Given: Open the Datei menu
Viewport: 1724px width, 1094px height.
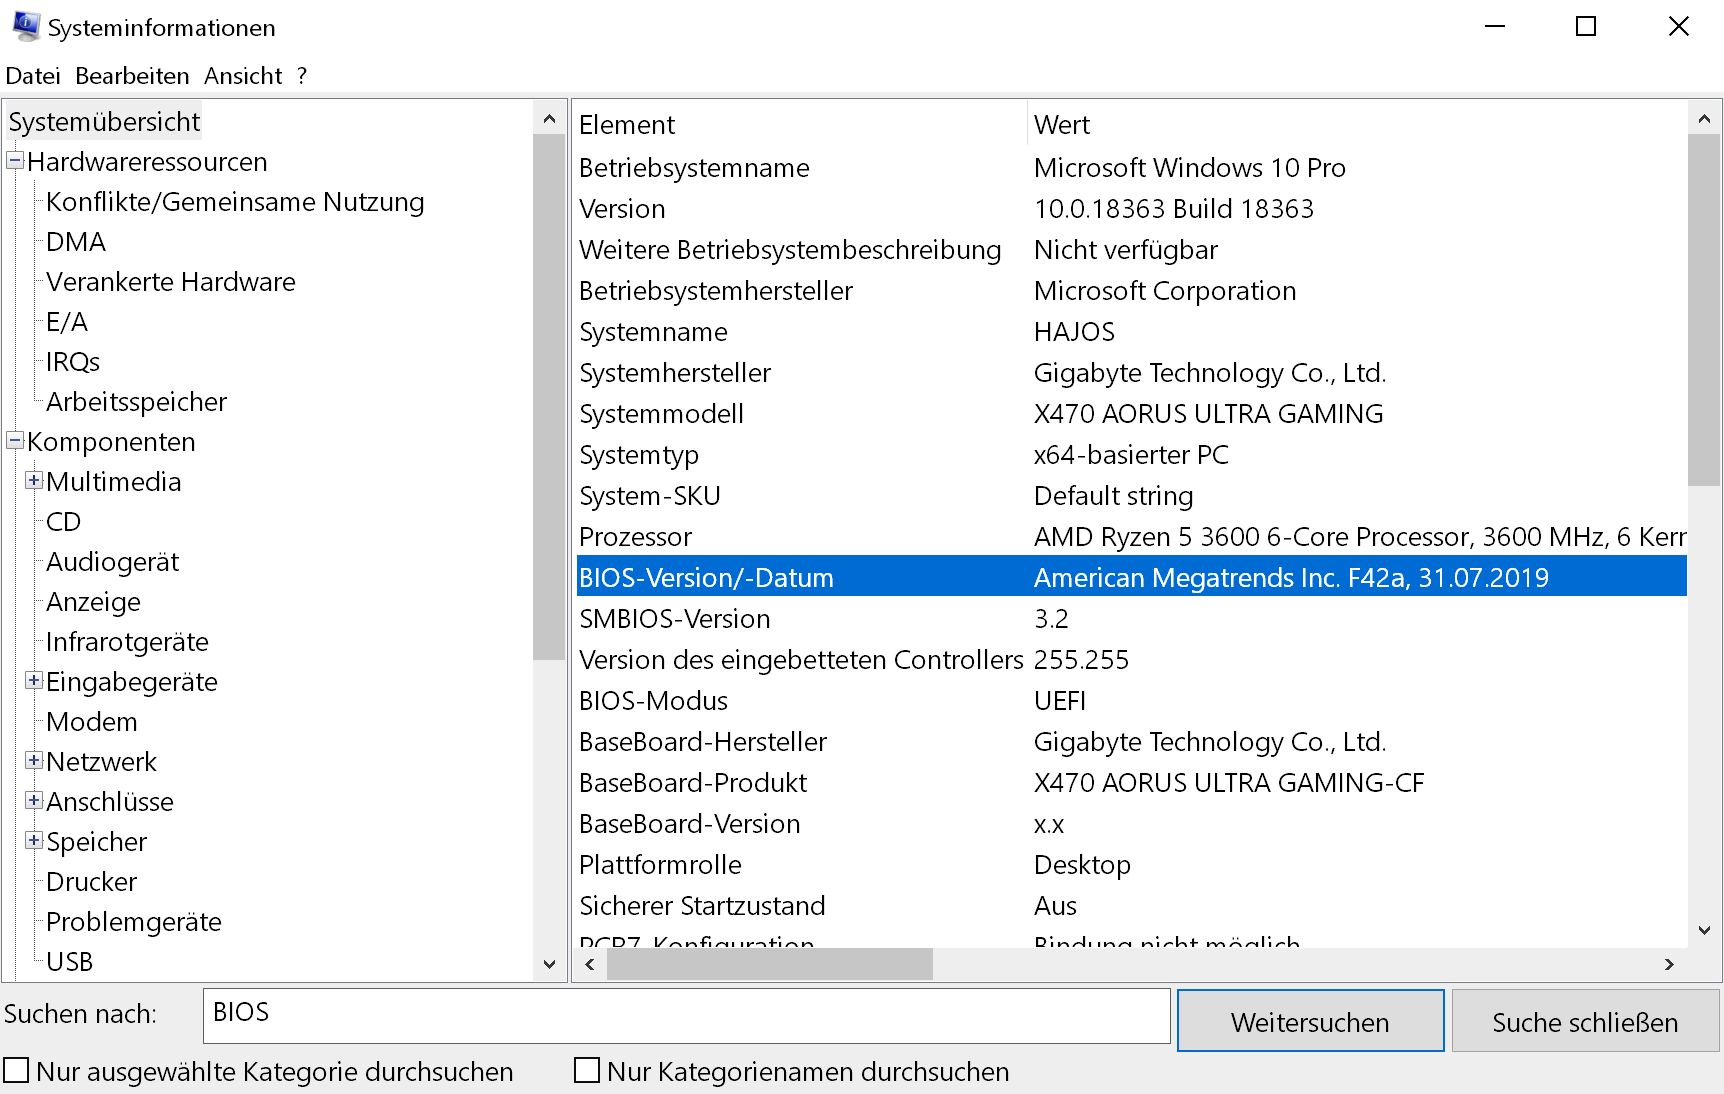Looking at the screenshot, I should [33, 76].
